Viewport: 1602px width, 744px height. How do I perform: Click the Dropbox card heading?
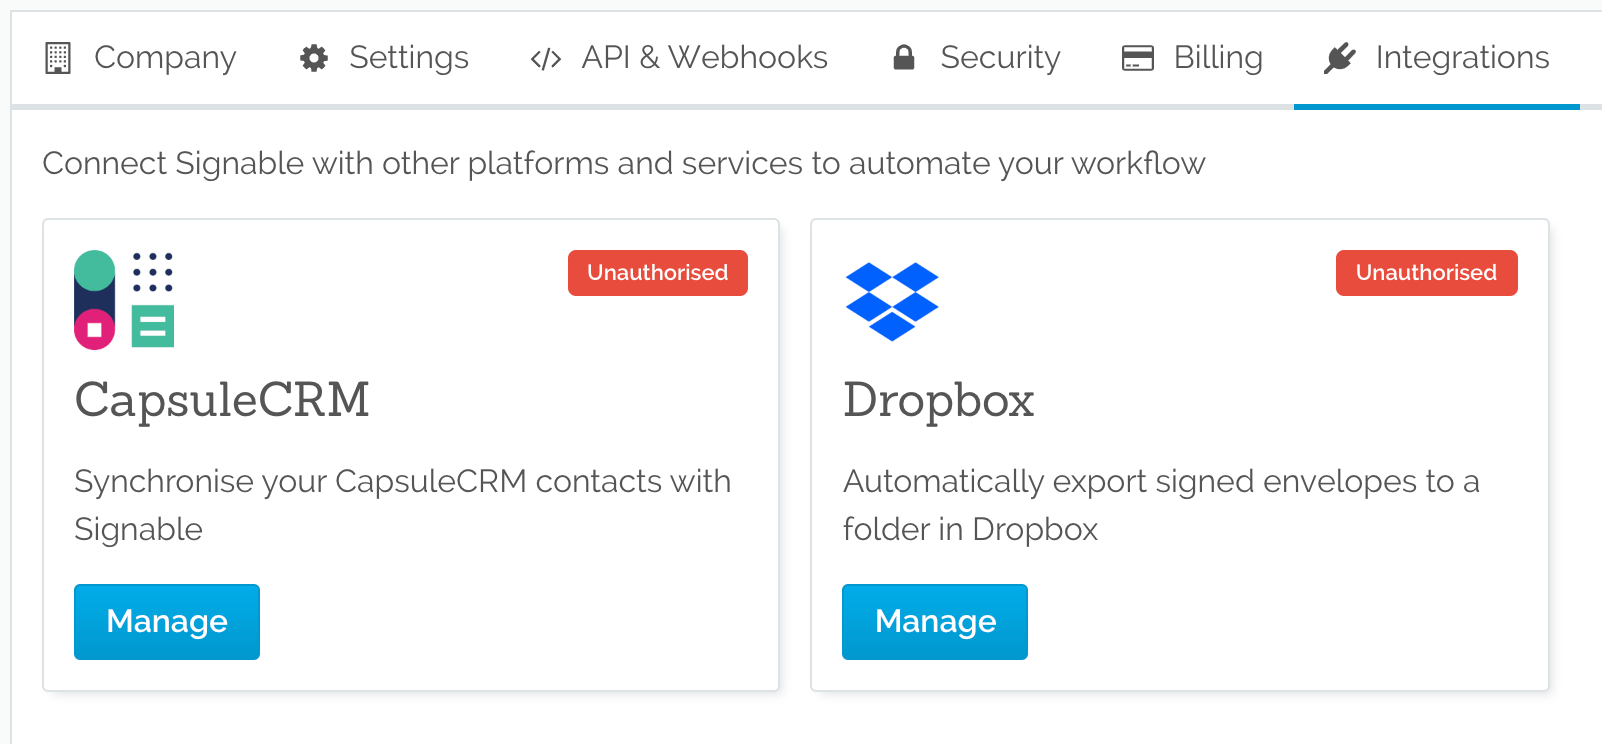click(x=938, y=400)
